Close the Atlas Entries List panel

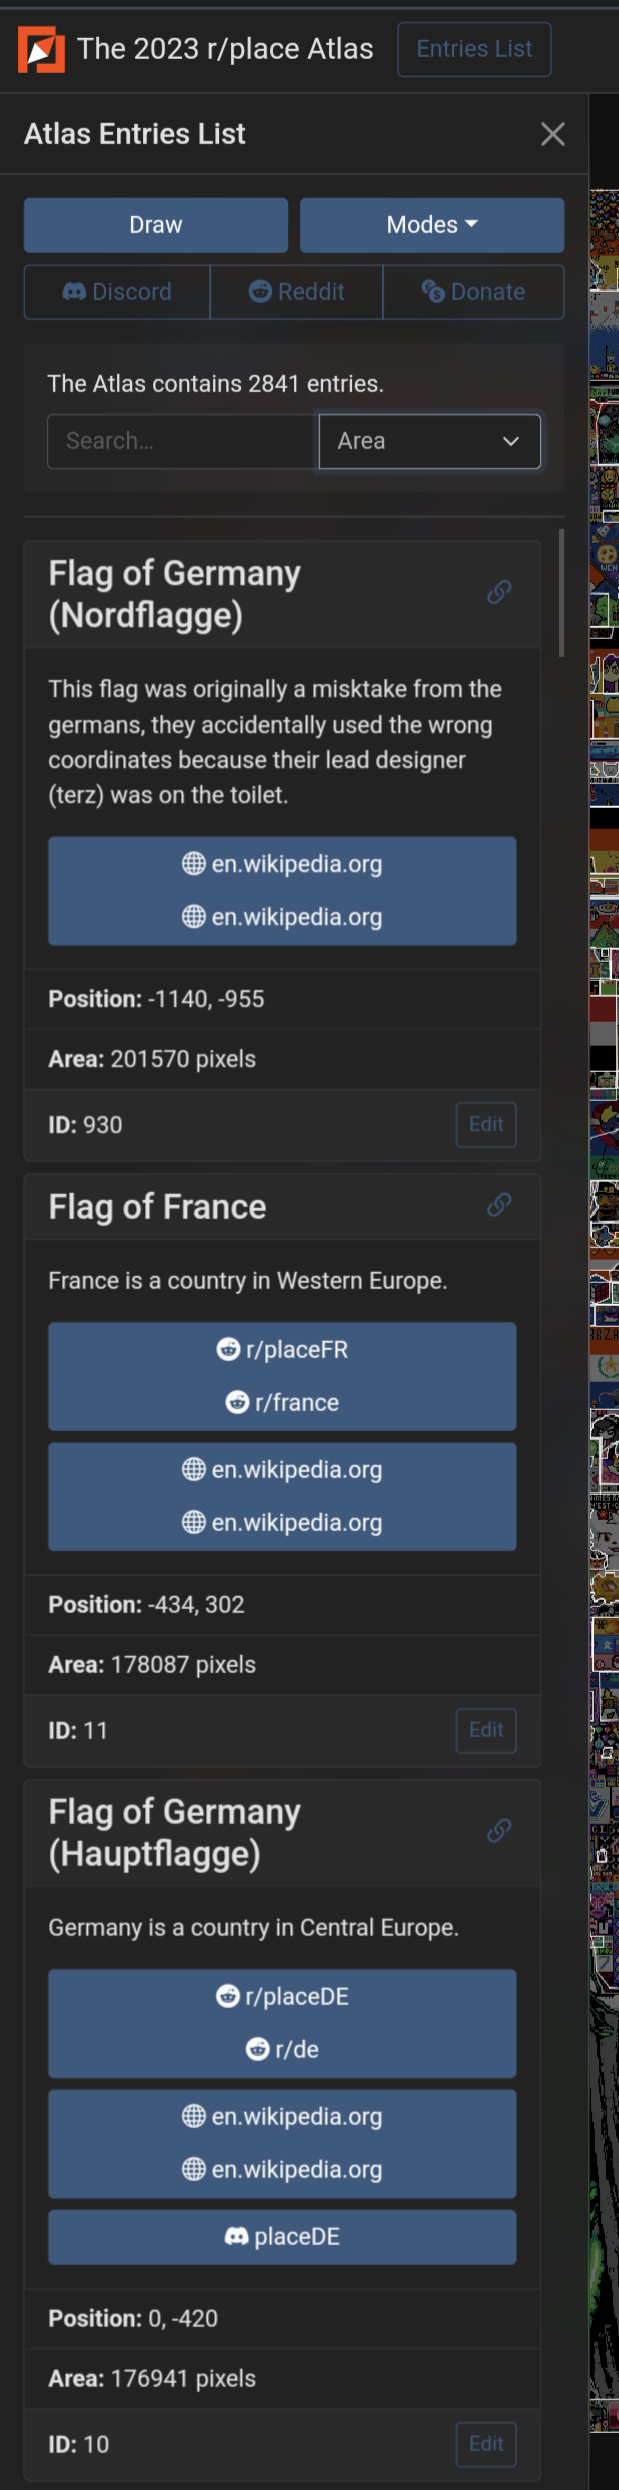click(x=553, y=134)
